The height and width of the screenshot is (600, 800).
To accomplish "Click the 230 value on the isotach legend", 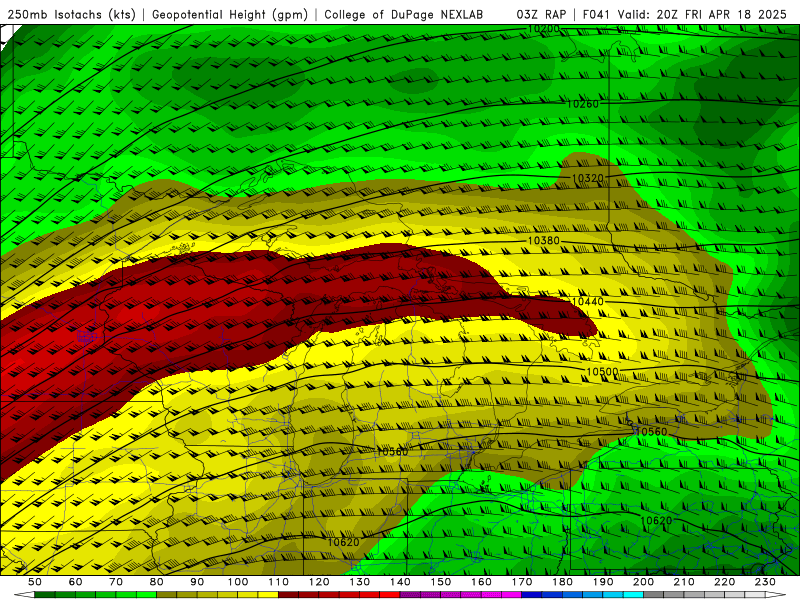I will click(765, 582).
